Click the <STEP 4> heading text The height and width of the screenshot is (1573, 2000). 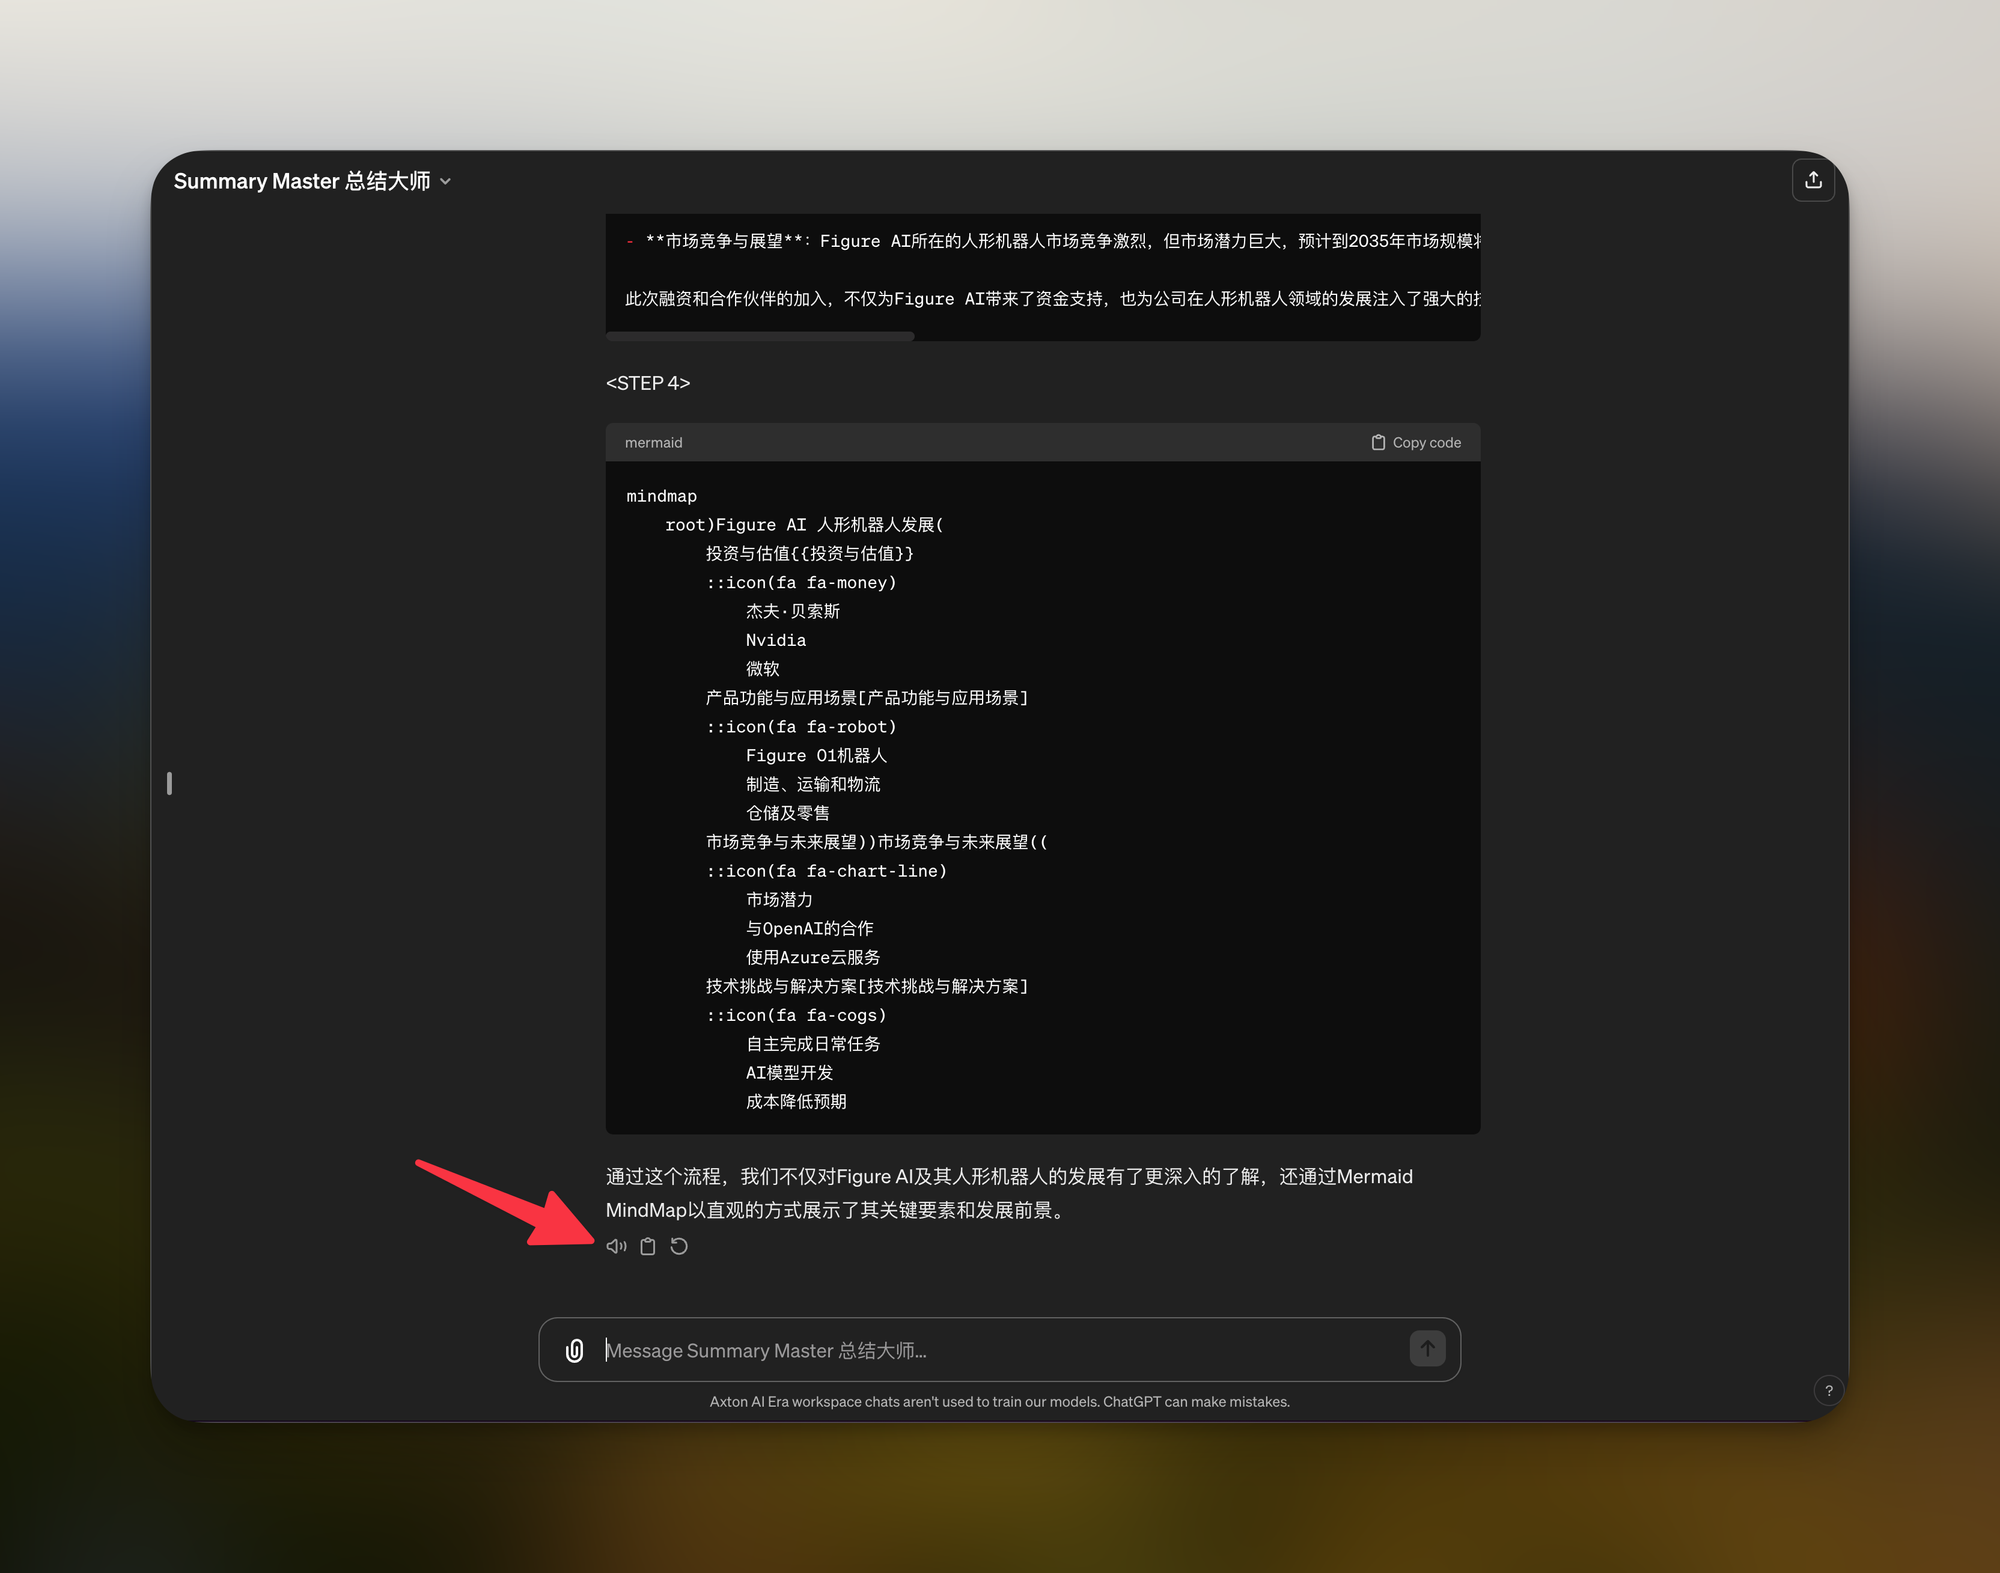[648, 383]
